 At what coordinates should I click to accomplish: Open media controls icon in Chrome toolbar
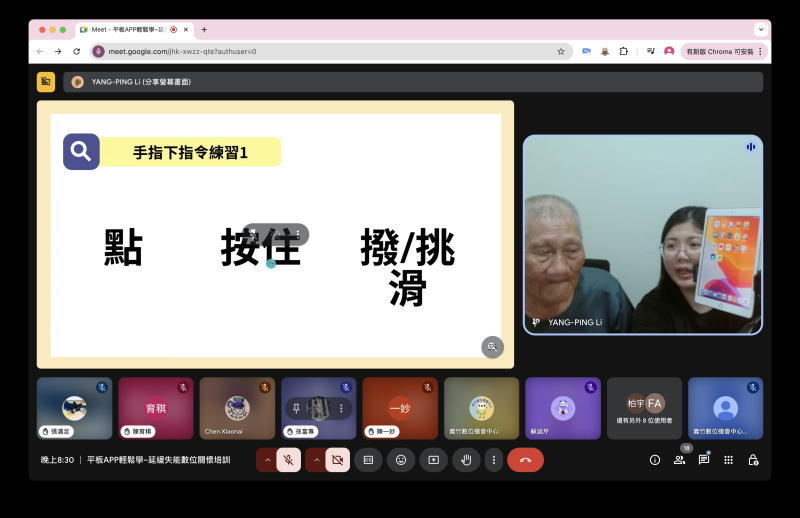tap(651, 52)
